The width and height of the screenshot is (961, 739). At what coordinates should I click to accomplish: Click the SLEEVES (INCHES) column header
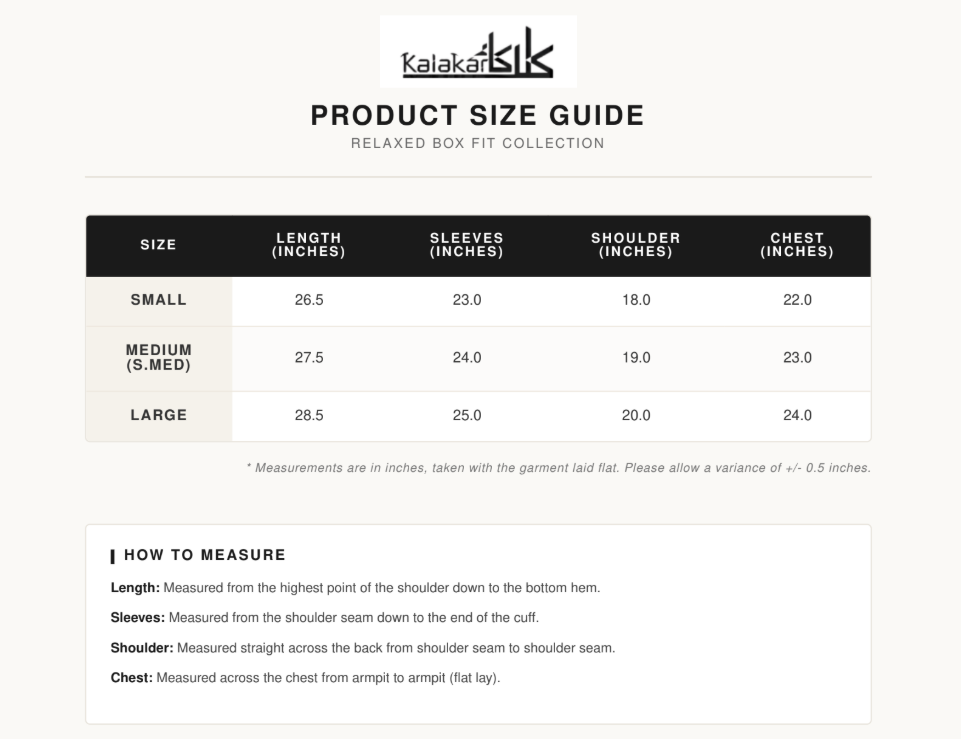point(467,245)
